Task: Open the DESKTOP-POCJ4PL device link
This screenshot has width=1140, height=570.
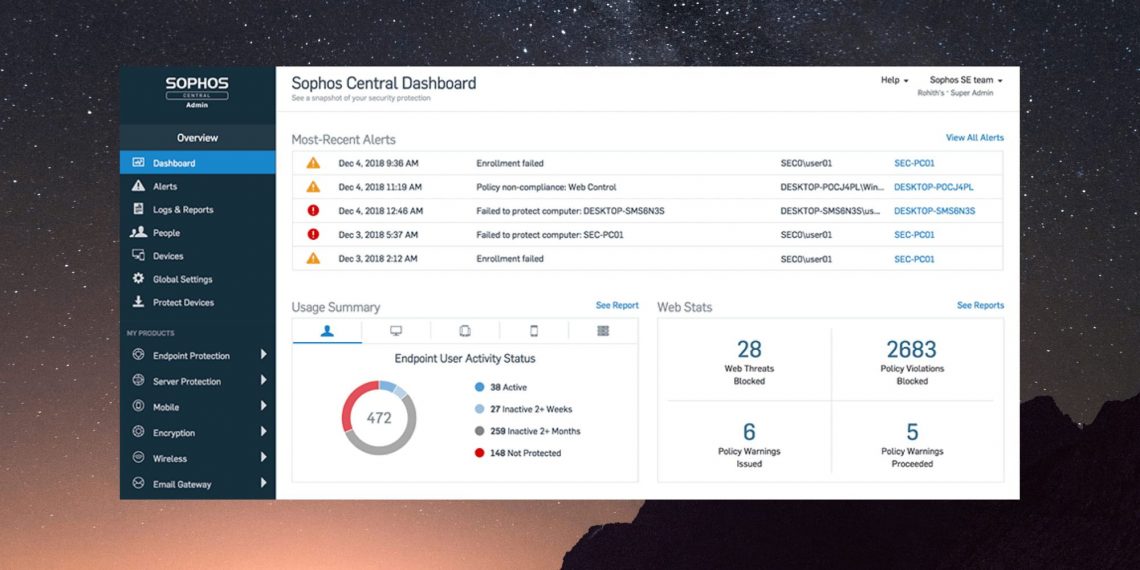Action: (934, 187)
